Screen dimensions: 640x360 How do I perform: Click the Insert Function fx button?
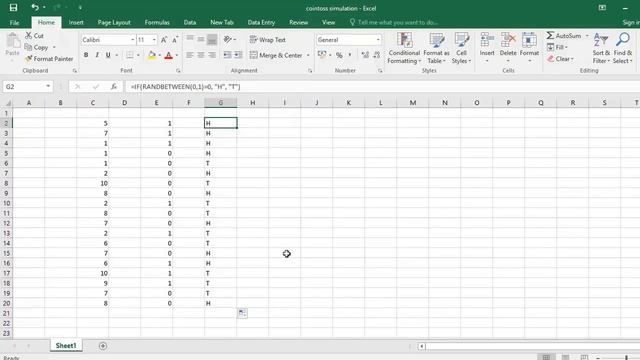point(114,87)
